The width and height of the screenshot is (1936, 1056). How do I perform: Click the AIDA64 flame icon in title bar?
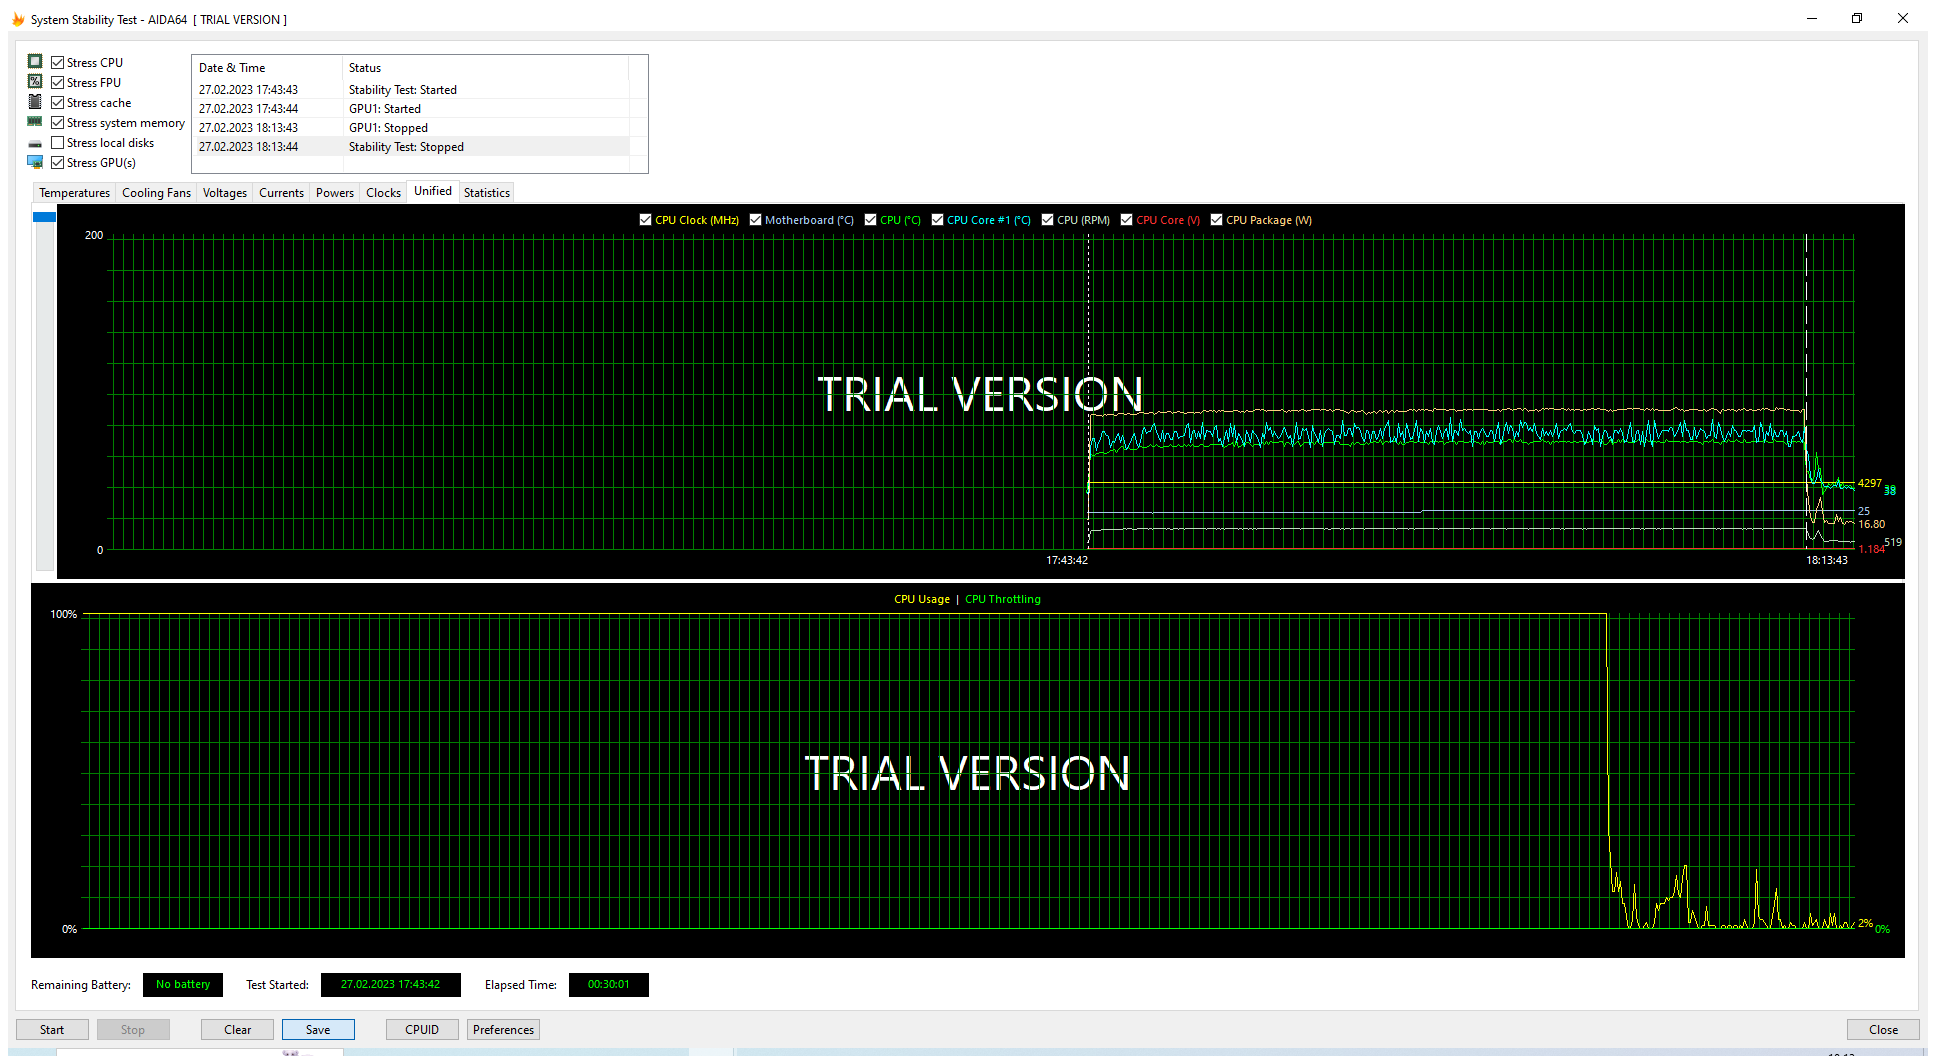pyautogui.click(x=18, y=19)
